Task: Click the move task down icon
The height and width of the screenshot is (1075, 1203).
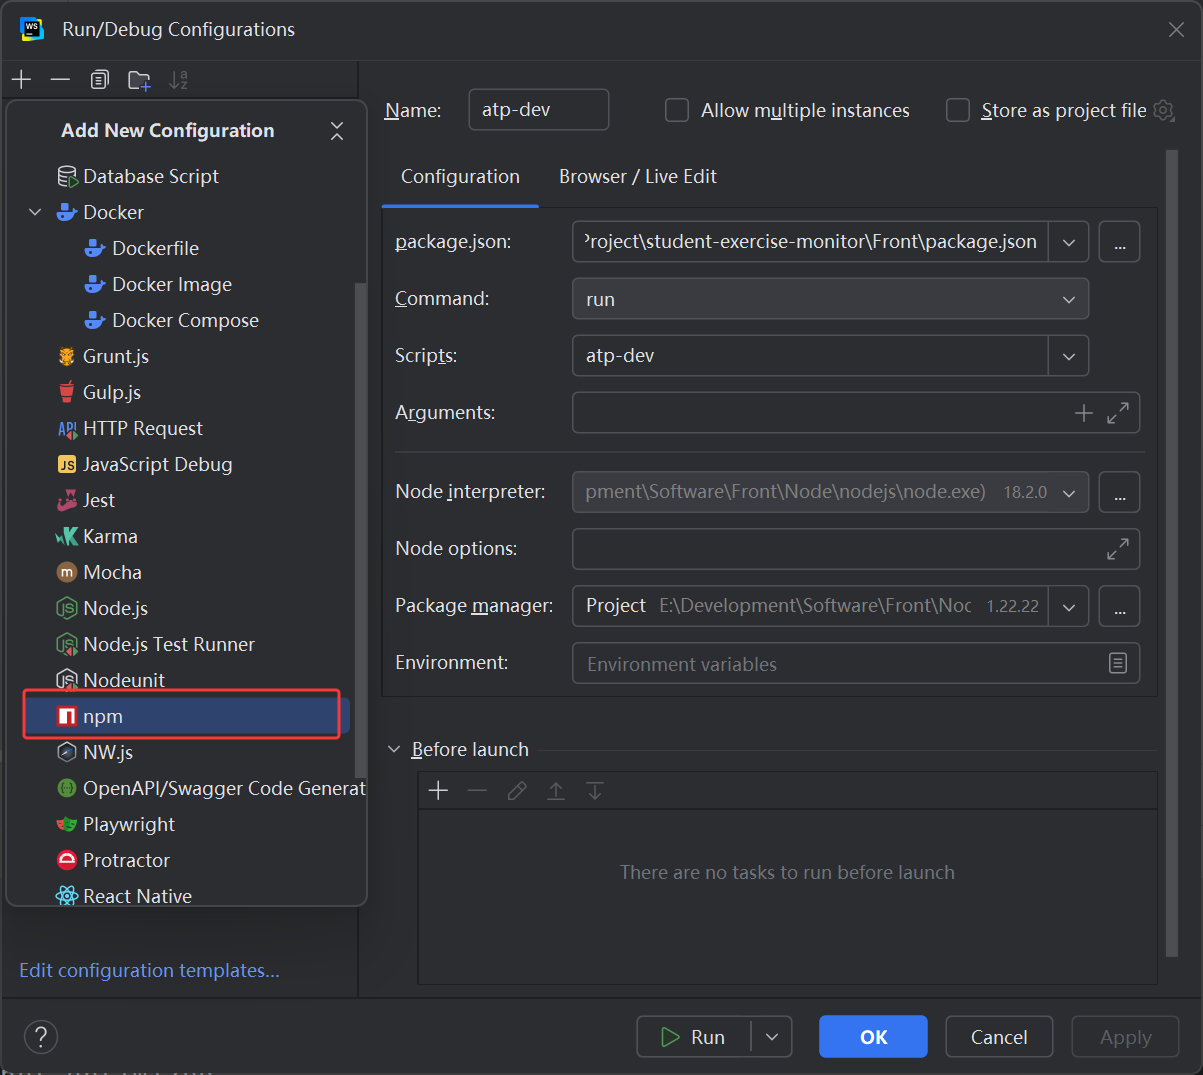Action: pos(595,791)
